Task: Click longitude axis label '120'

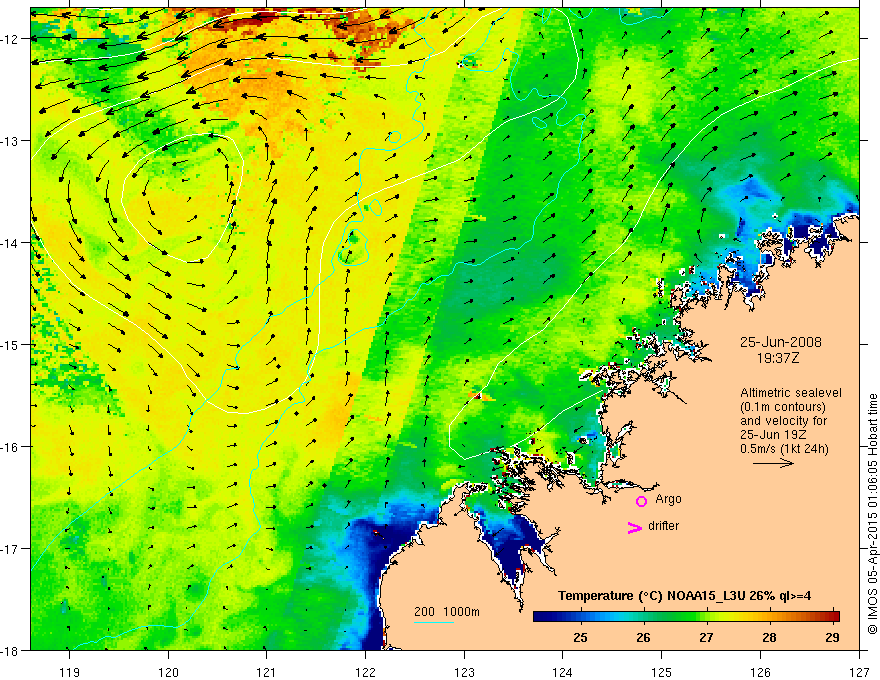Action: 168,672
